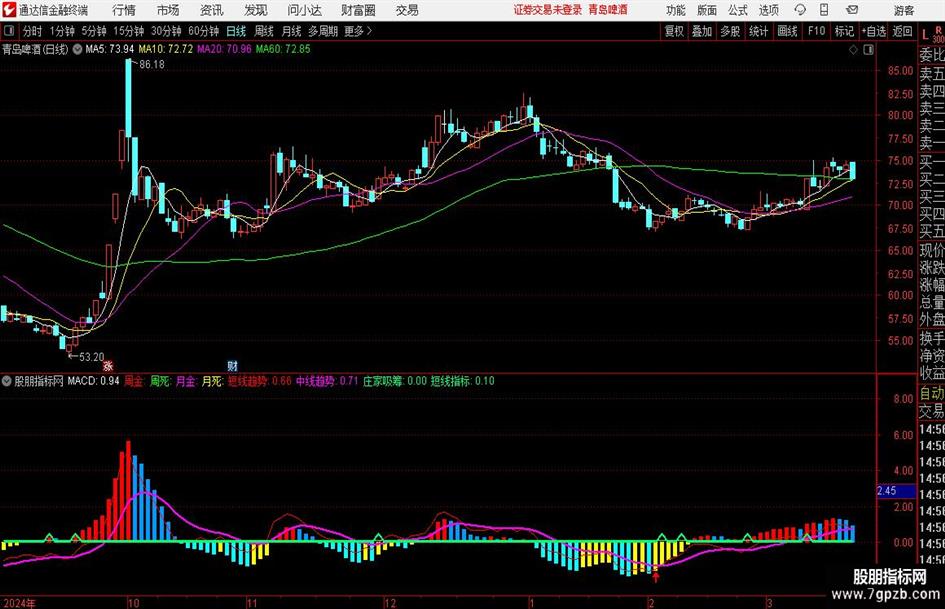This screenshot has height=609, width=945.
Task: Click the 86.18 high price label
Action: pyautogui.click(x=152, y=65)
